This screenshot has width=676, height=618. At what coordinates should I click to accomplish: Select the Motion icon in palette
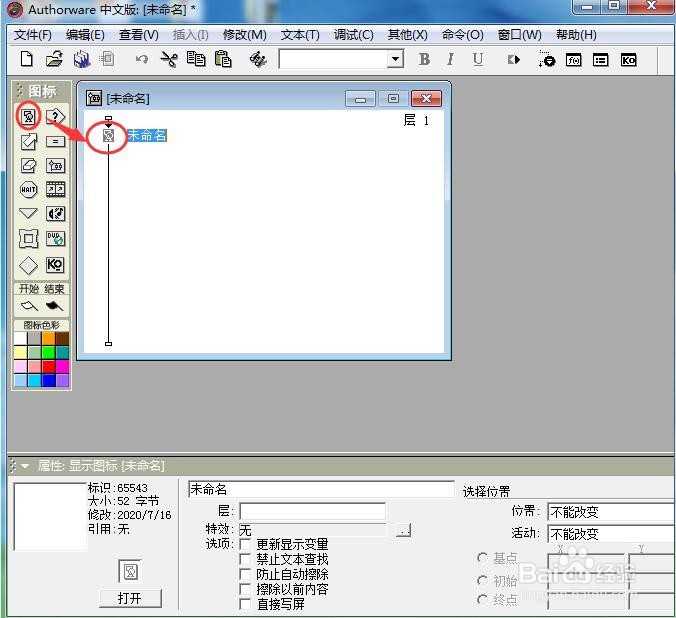point(28,141)
